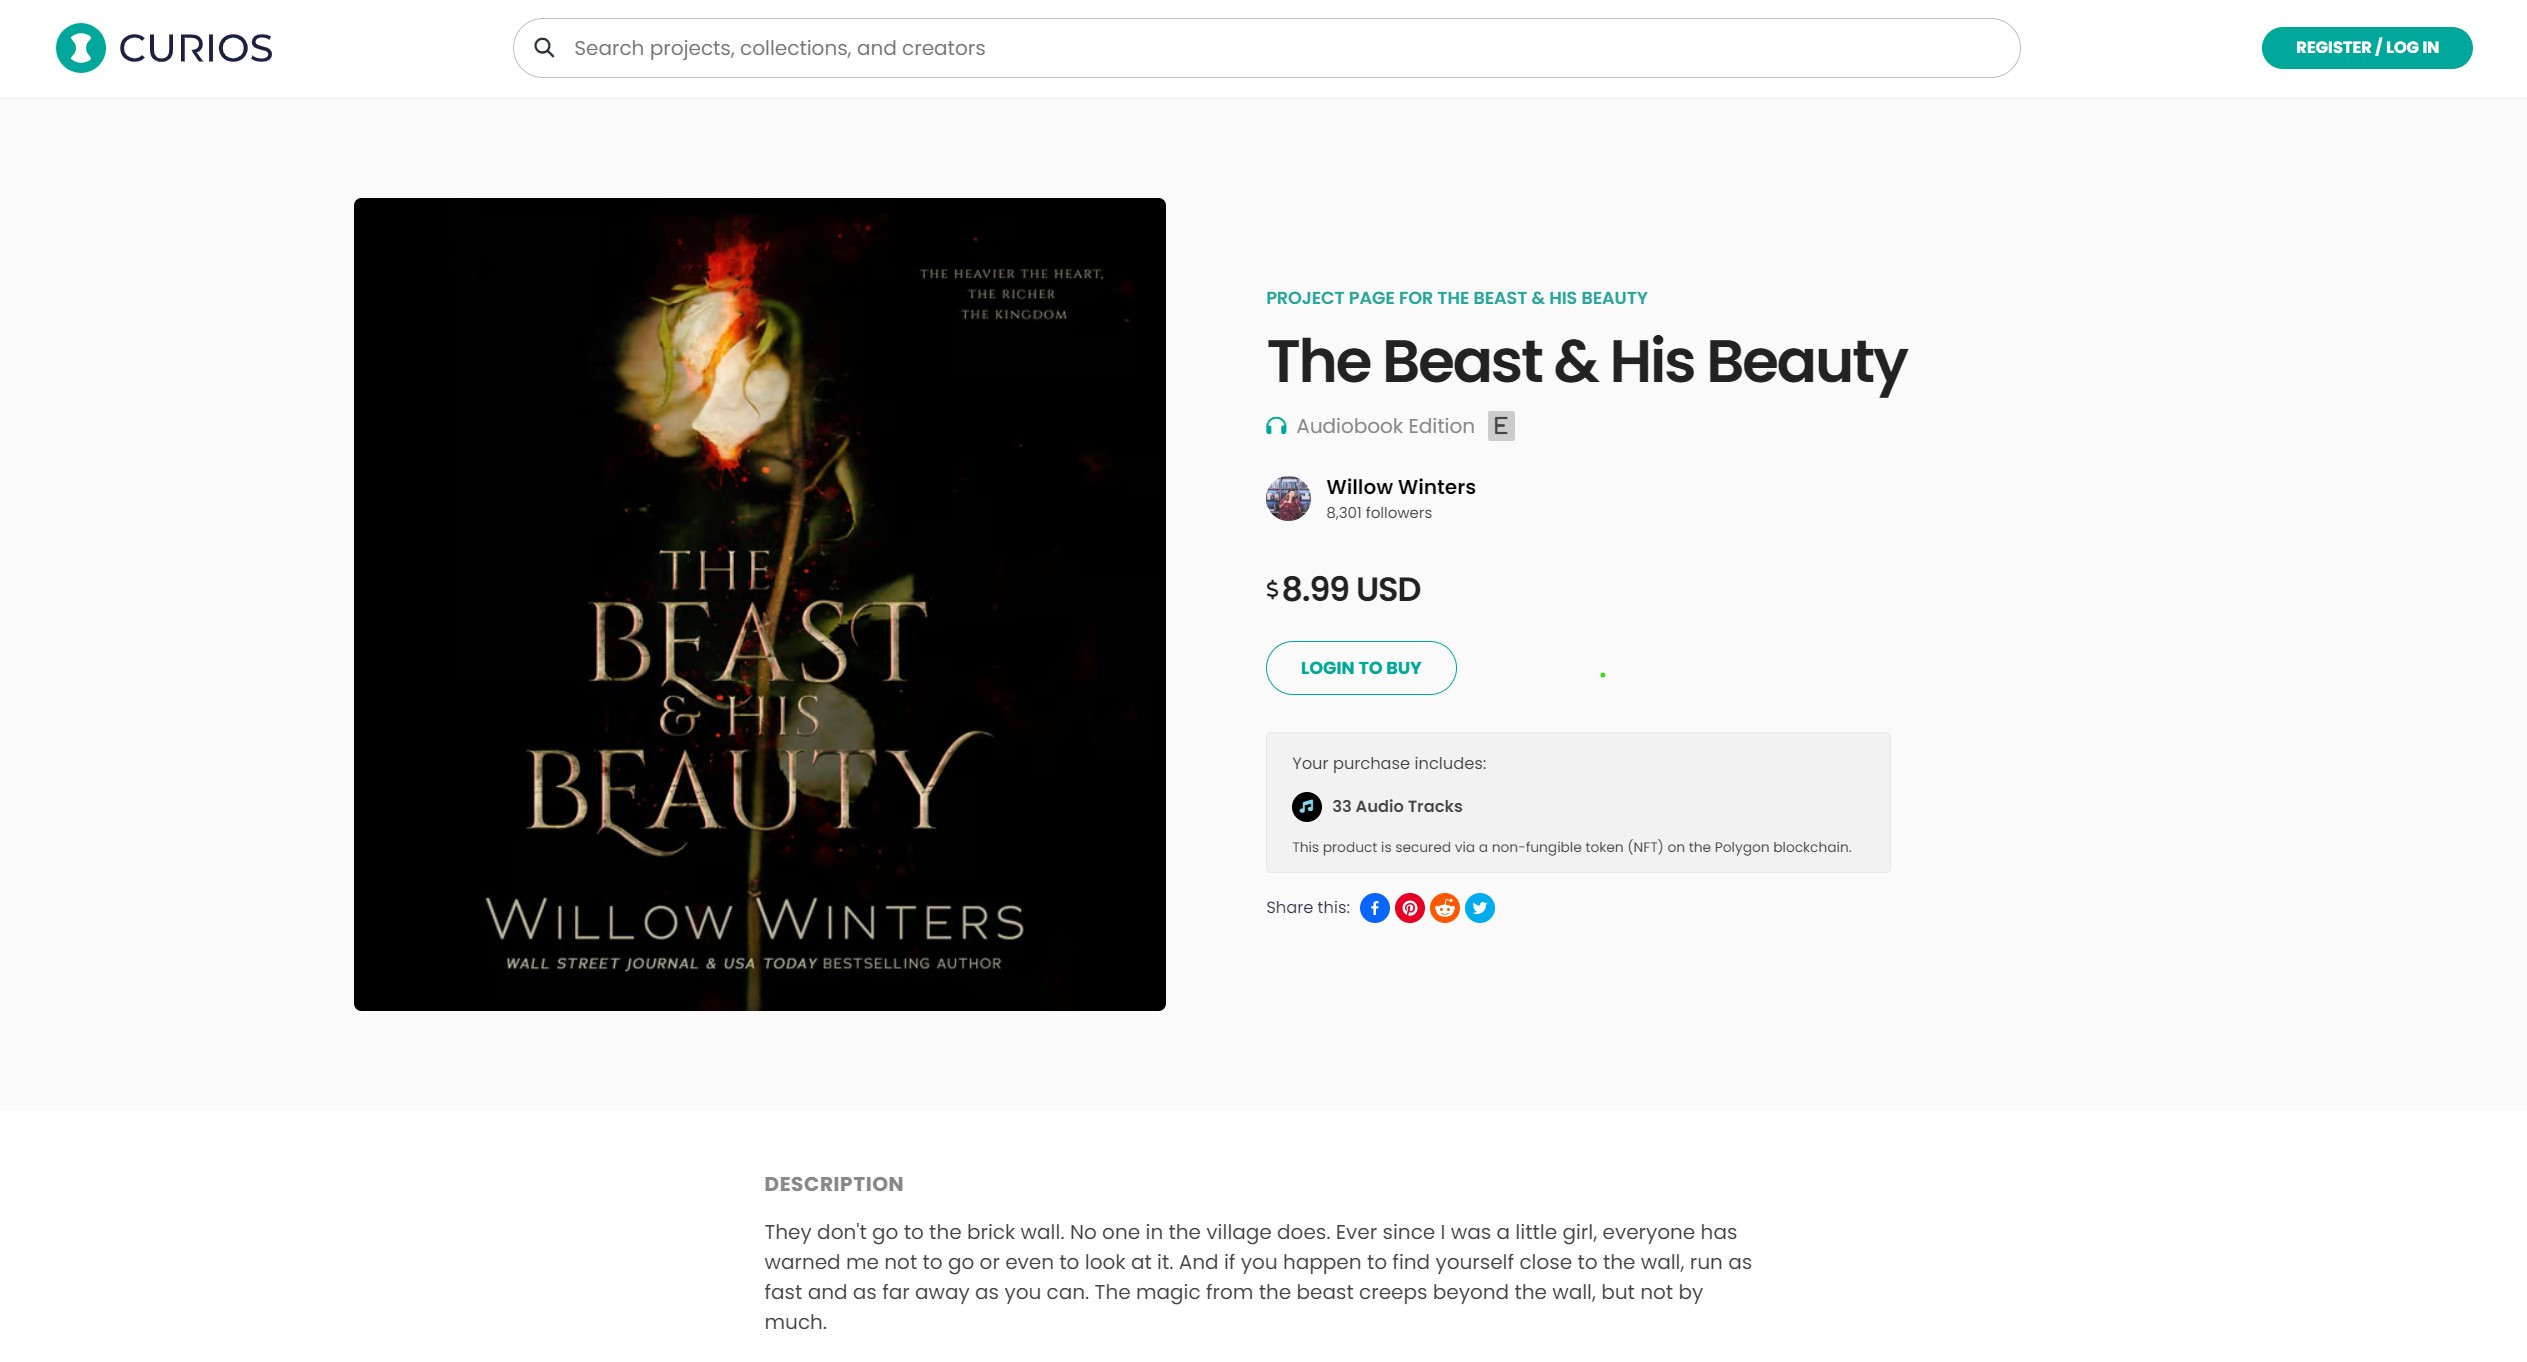The width and height of the screenshot is (2527, 1362).
Task: Click the Login To Buy button
Action: (x=1361, y=668)
